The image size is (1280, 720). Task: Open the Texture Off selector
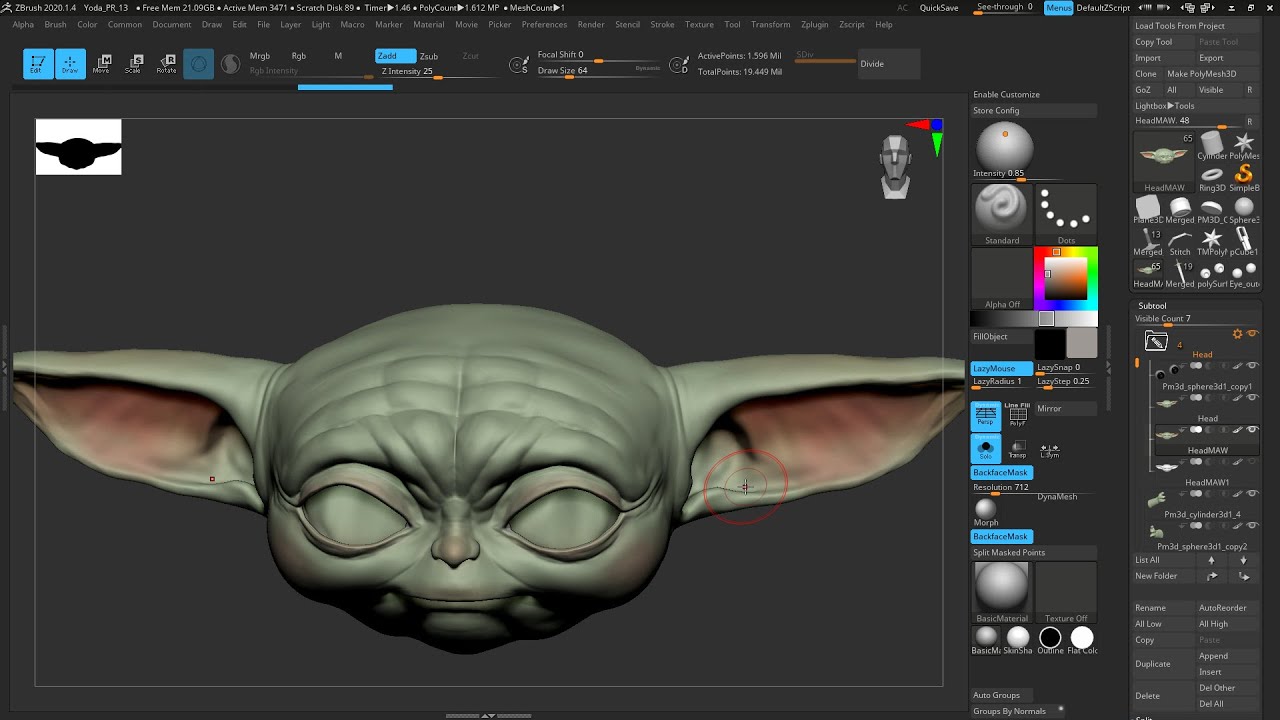(1066, 592)
